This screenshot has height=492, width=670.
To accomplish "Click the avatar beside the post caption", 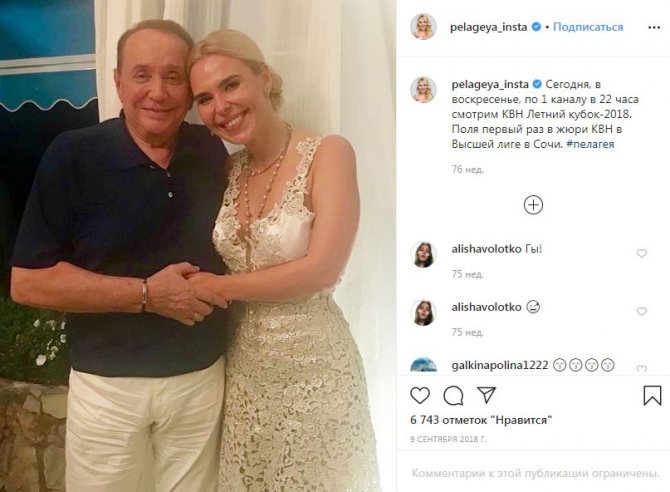I will [x=423, y=89].
